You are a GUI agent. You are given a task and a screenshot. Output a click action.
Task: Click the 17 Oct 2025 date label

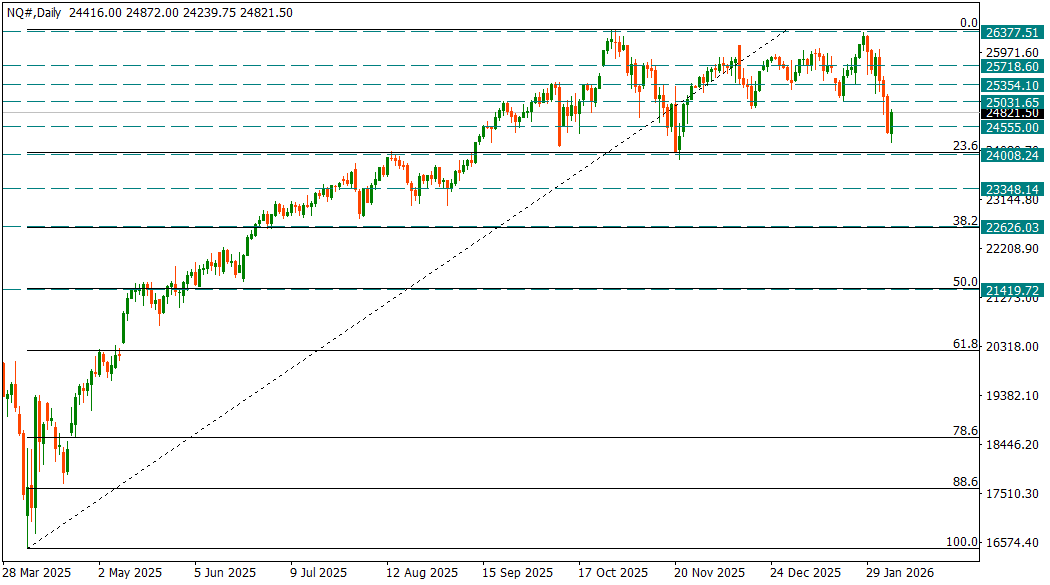click(613, 573)
